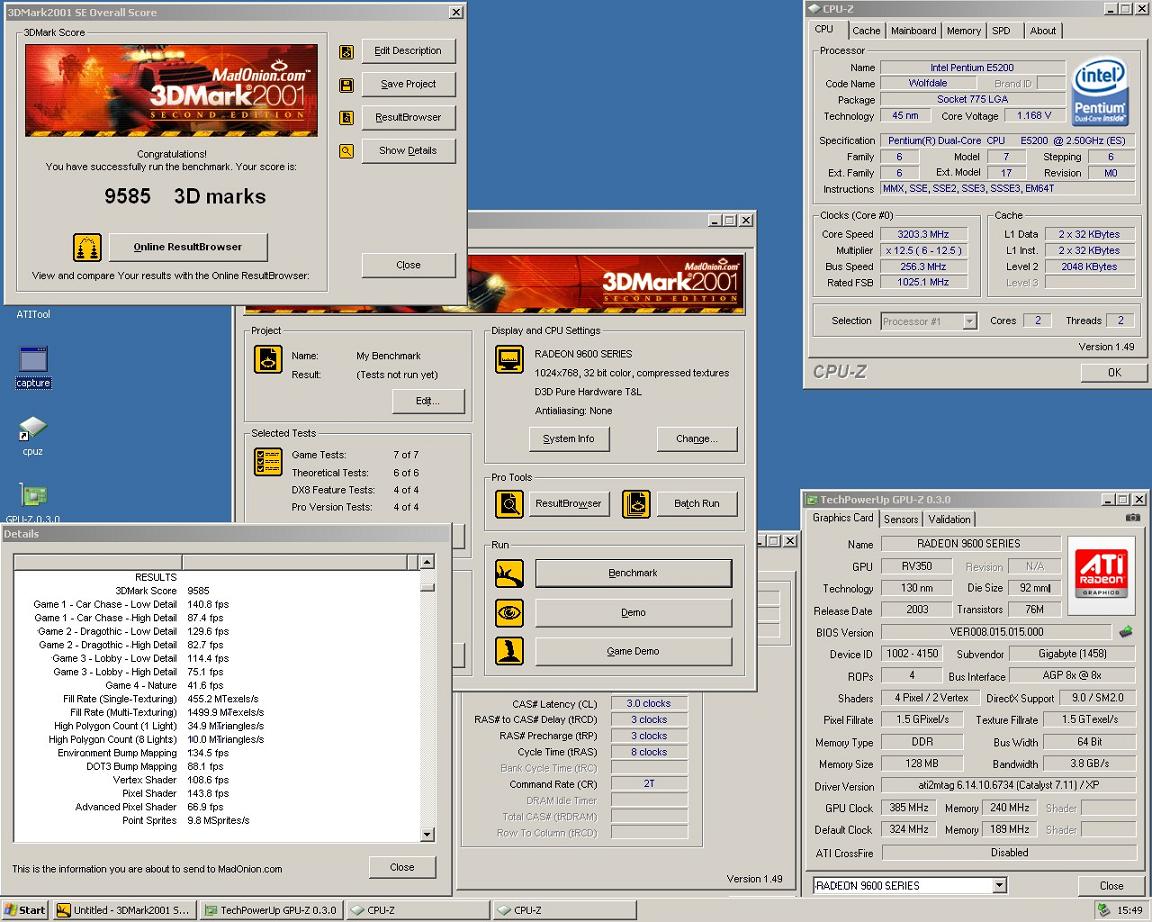
Task: Click the Batch Run icon
Action: (636, 504)
